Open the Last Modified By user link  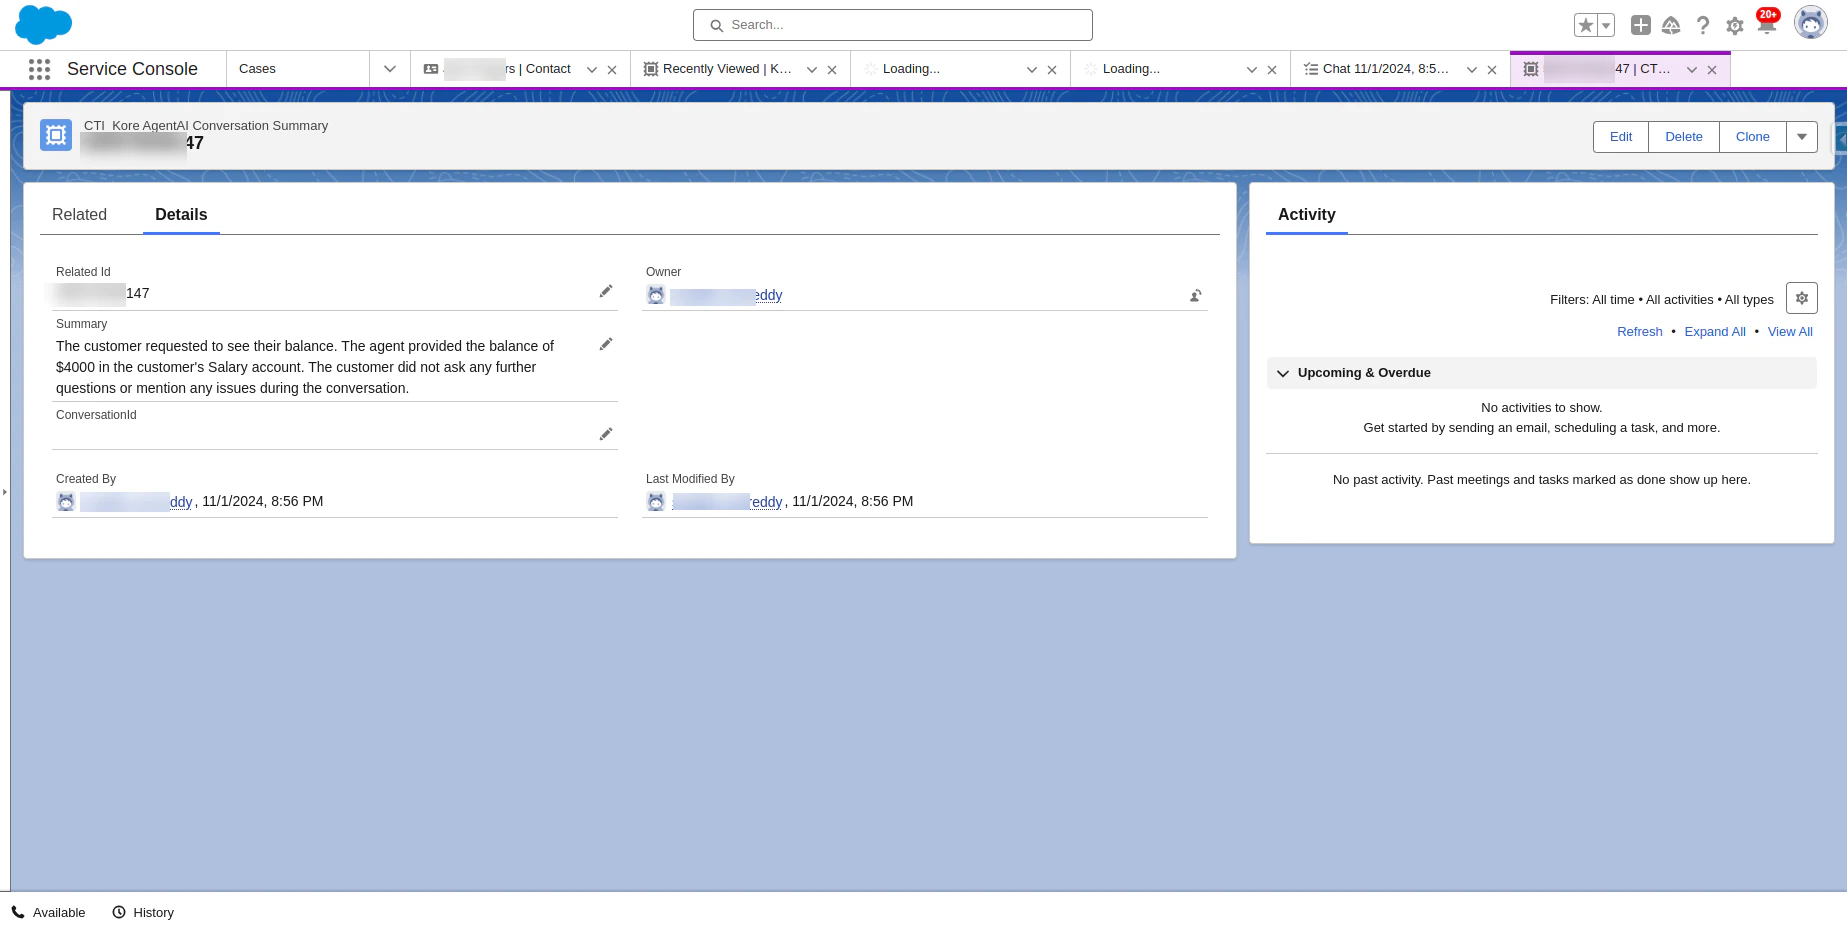(727, 502)
